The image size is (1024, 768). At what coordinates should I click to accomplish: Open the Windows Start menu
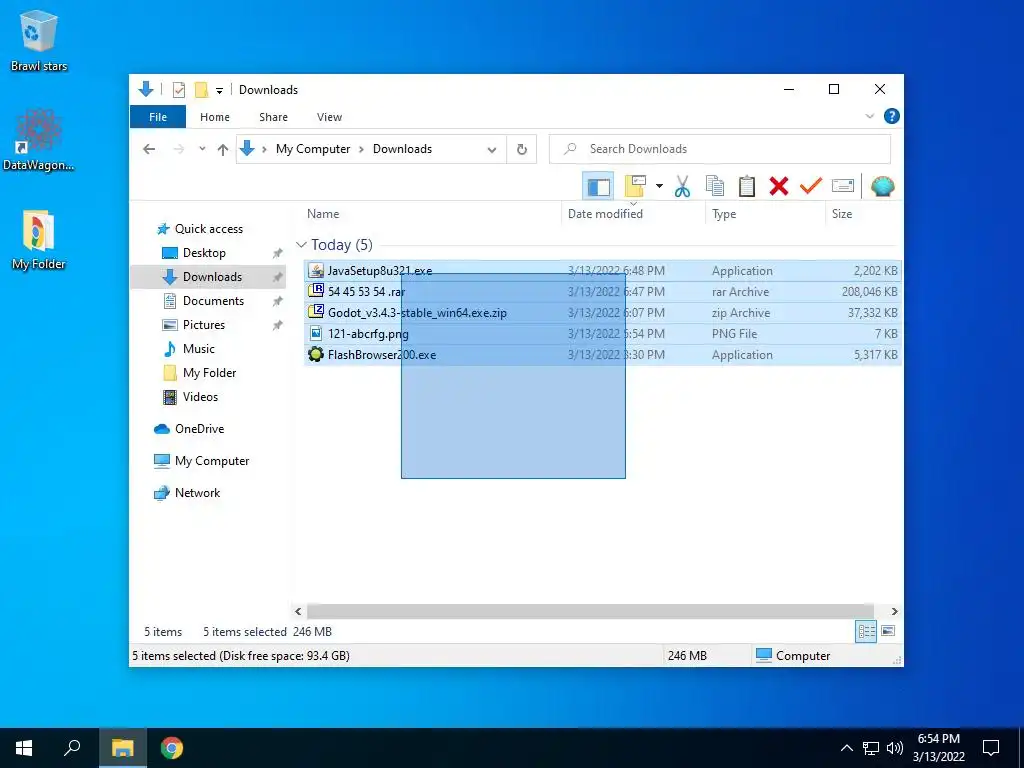pyautogui.click(x=24, y=748)
